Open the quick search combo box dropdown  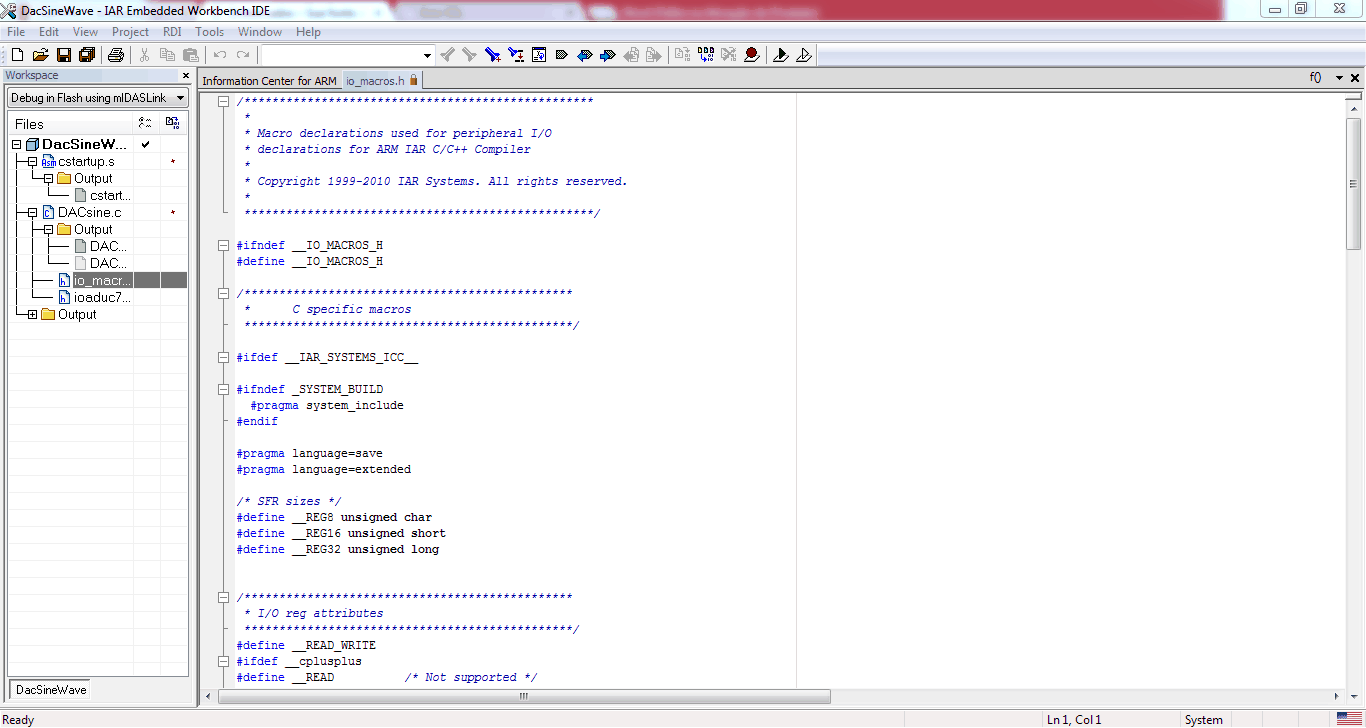(427, 55)
